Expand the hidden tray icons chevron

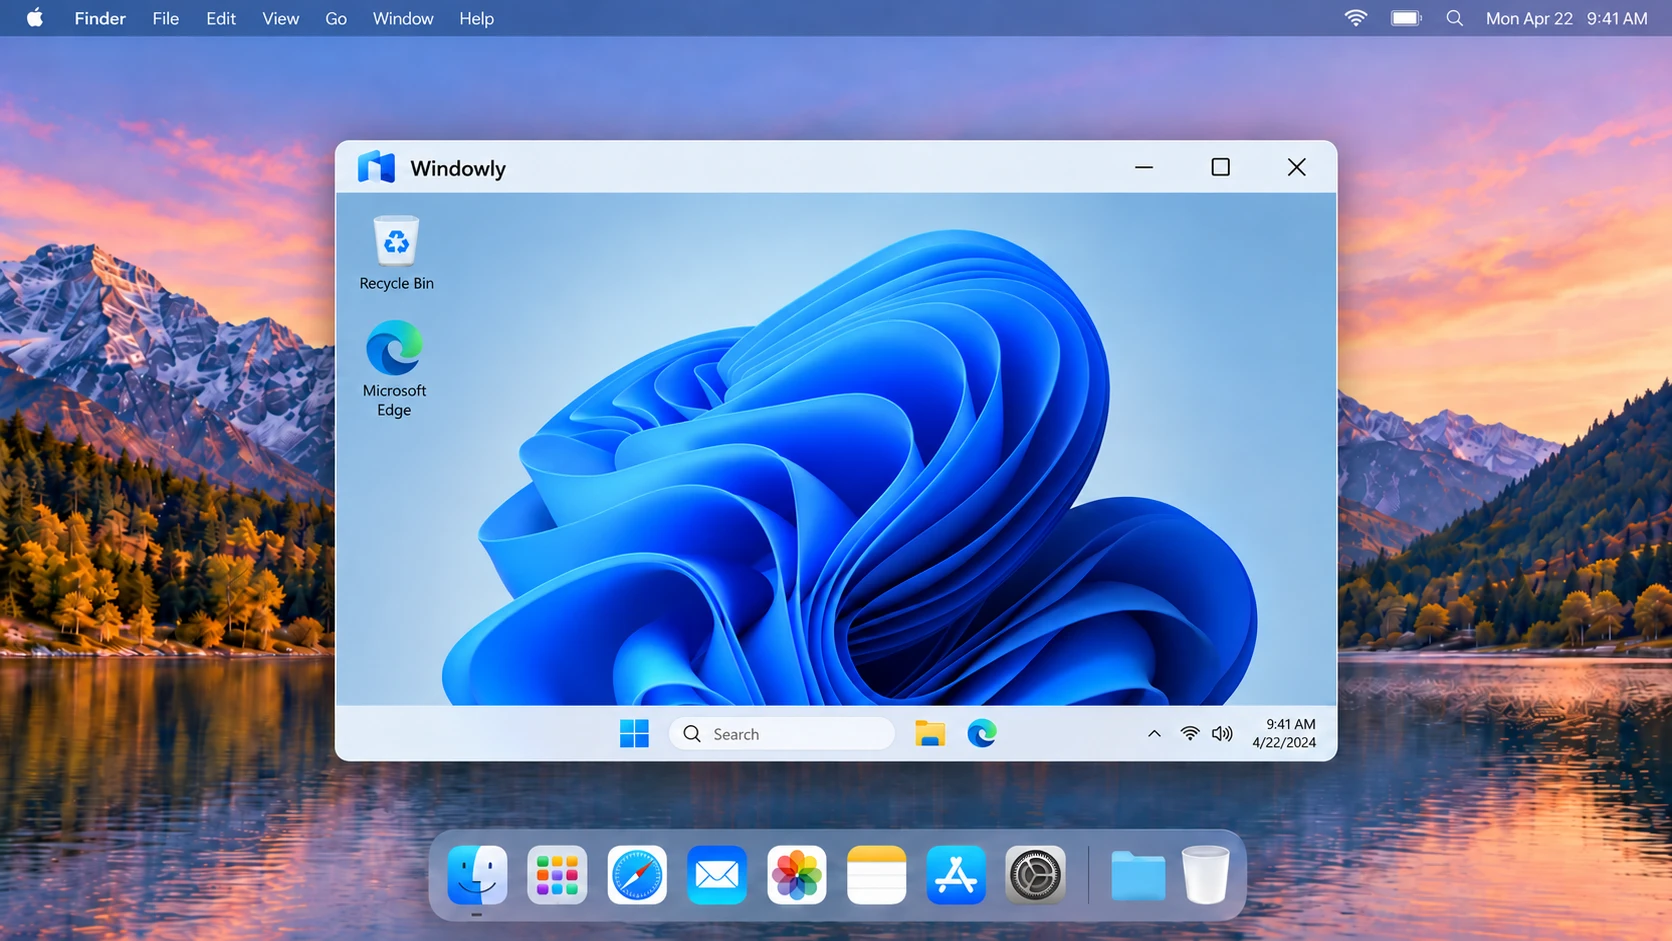pos(1154,734)
